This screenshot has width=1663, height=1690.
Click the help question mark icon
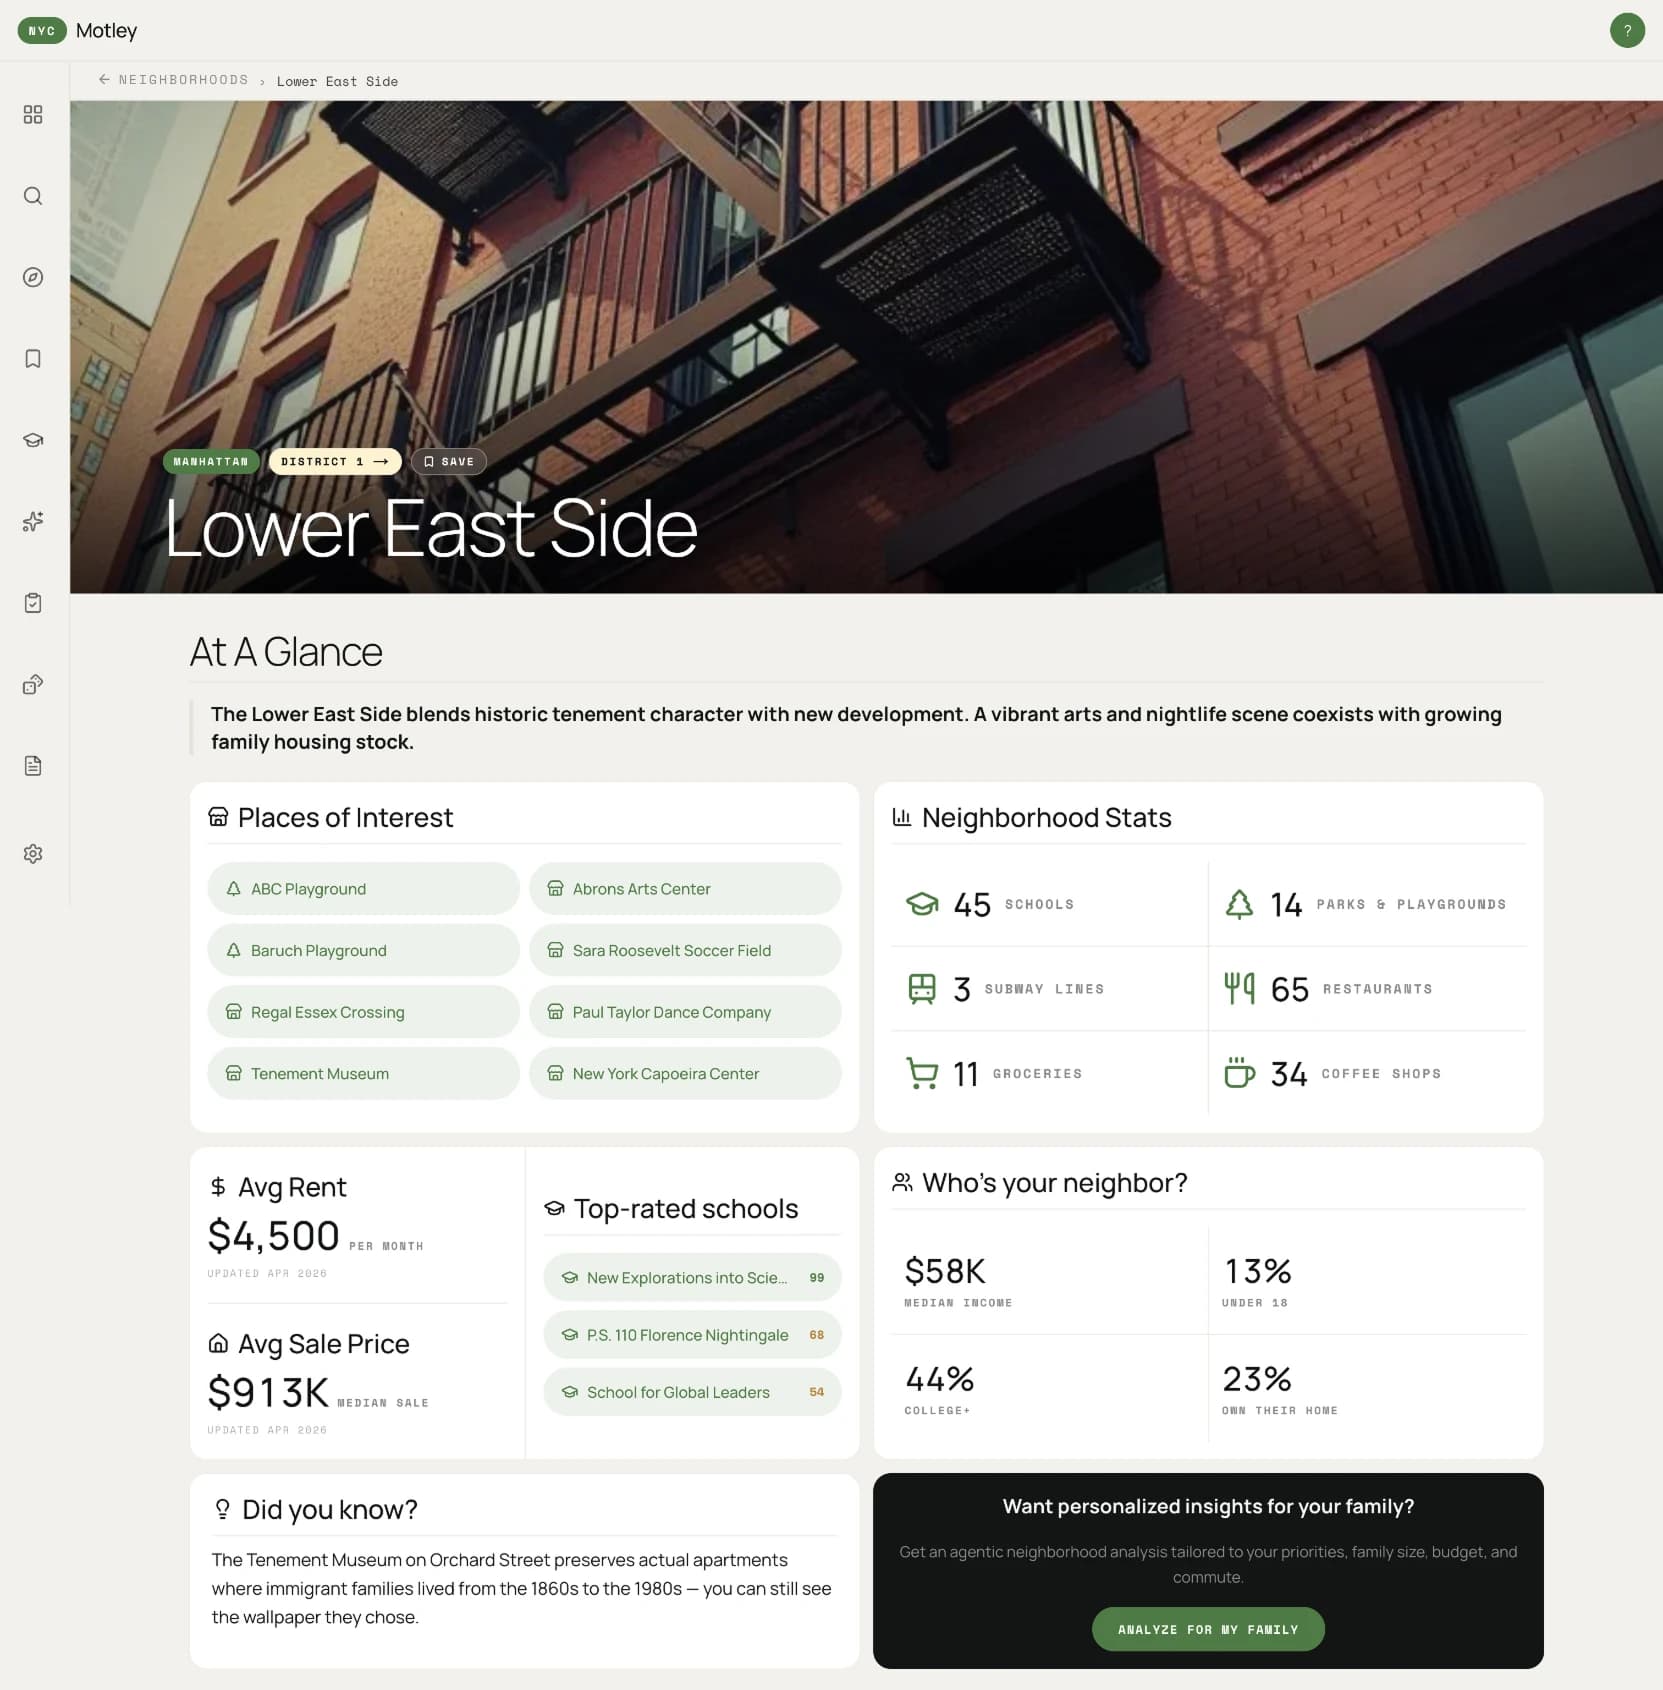tap(1627, 30)
